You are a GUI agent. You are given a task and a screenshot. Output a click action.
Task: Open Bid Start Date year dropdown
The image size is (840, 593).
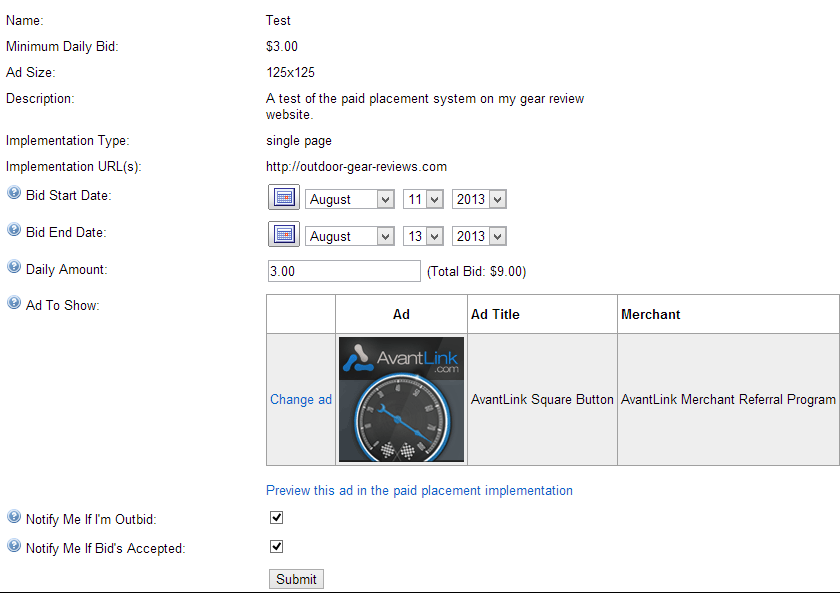coord(479,199)
